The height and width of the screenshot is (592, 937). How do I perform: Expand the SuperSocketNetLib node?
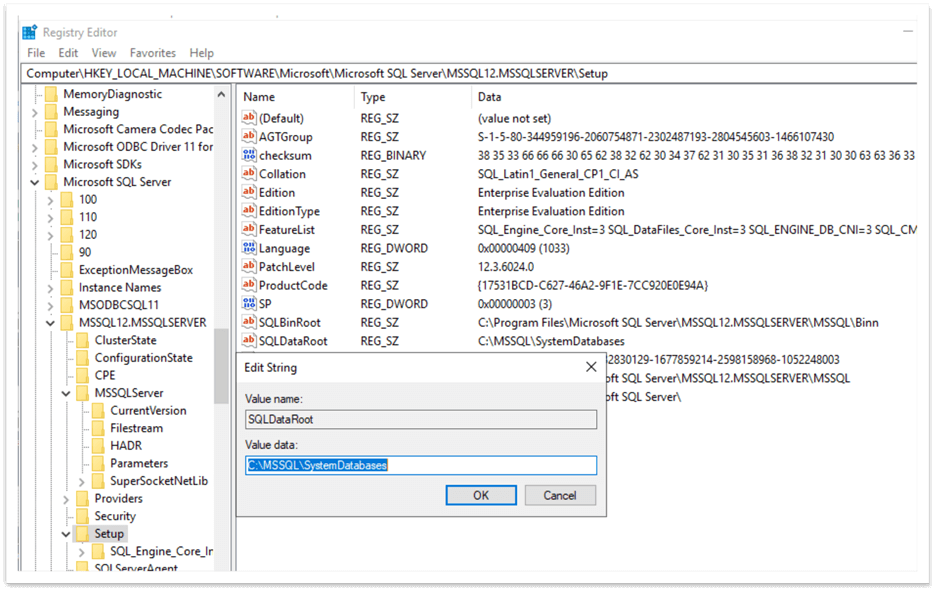81,481
